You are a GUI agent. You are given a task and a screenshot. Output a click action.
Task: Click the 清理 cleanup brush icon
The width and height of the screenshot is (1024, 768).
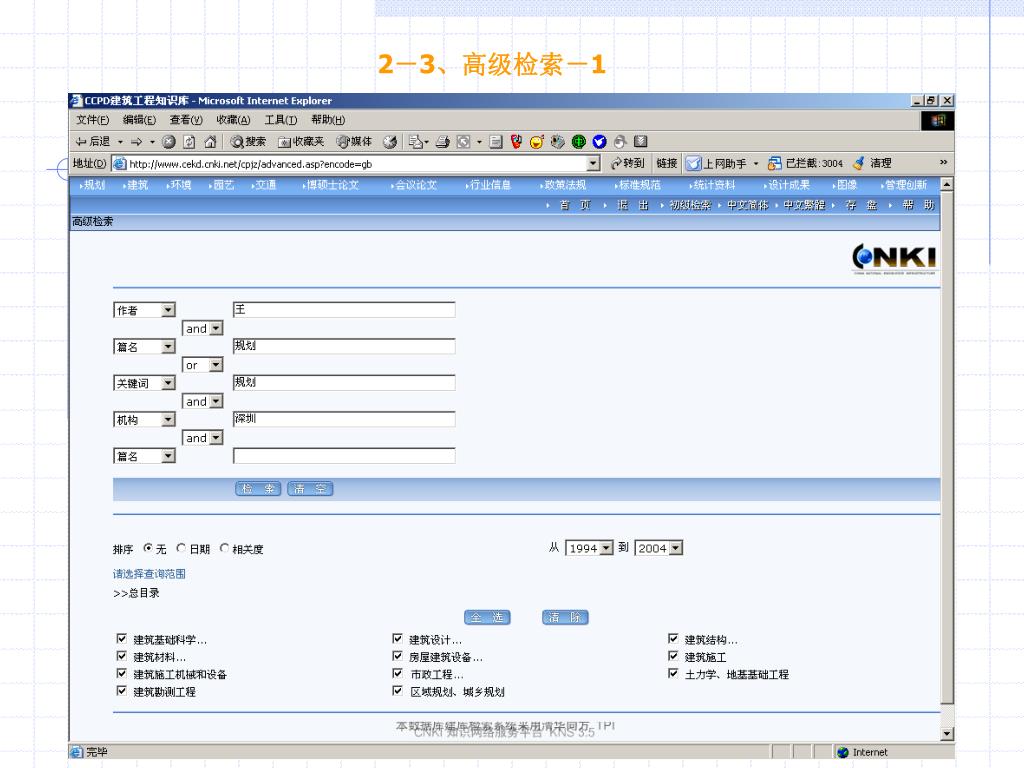(859, 163)
